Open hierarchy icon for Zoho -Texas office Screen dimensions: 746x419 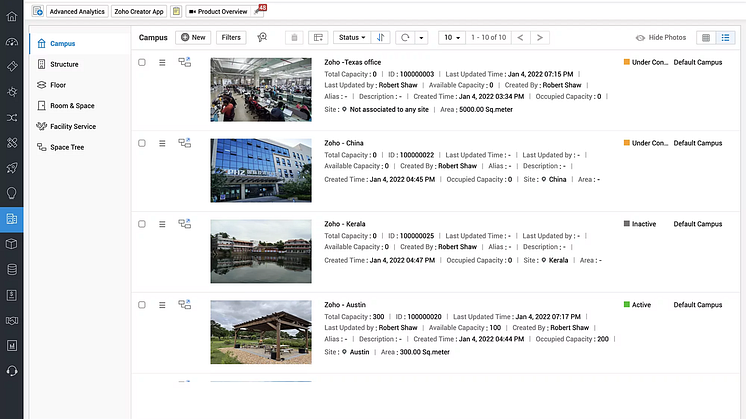tap(185, 62)
